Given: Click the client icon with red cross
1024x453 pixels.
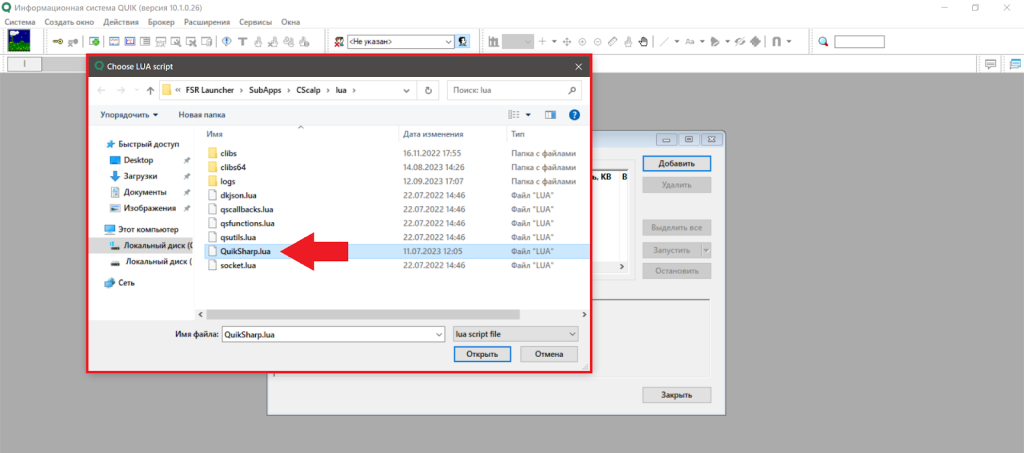Looking at the screenshot, I should click(339, 41).
